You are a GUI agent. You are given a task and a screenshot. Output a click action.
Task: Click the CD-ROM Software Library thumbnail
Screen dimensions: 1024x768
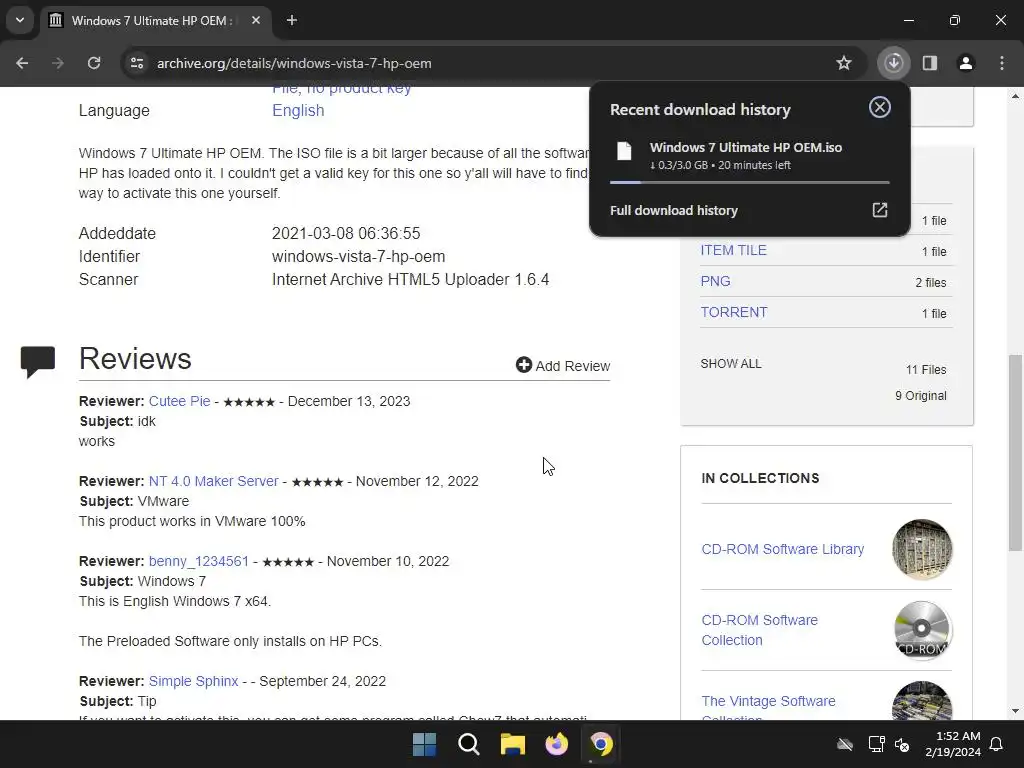click(921, 549)
